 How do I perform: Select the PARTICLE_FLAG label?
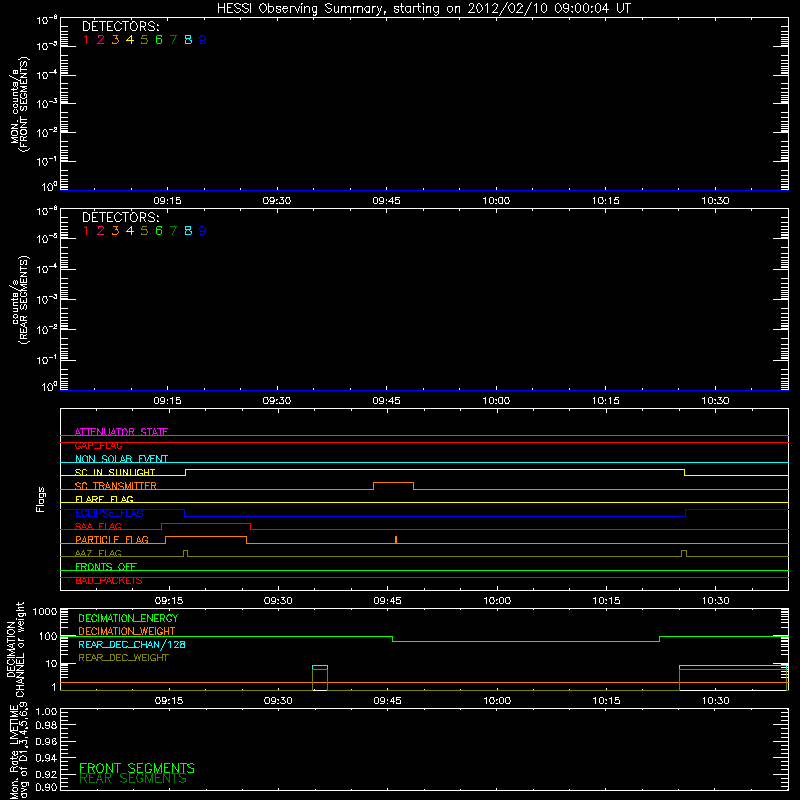coord(112,540)
